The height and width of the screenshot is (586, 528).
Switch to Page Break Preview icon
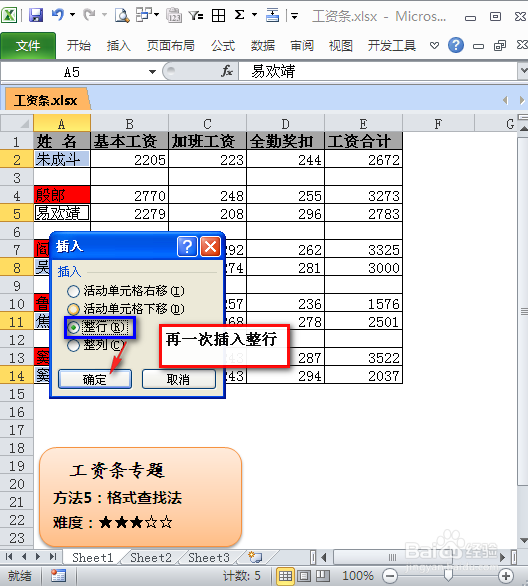tap(323, 576)
